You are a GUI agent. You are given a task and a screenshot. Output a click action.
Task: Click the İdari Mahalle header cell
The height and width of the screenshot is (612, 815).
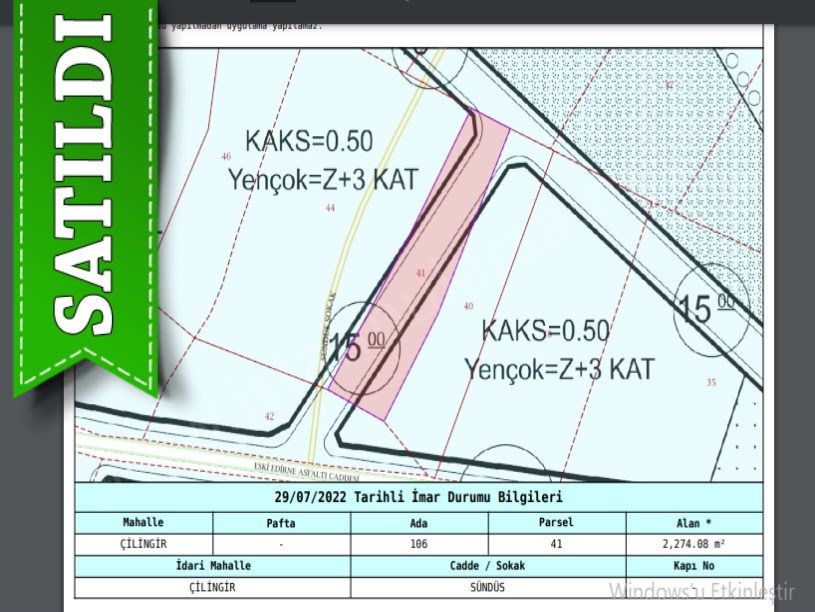tap(213, 565)
